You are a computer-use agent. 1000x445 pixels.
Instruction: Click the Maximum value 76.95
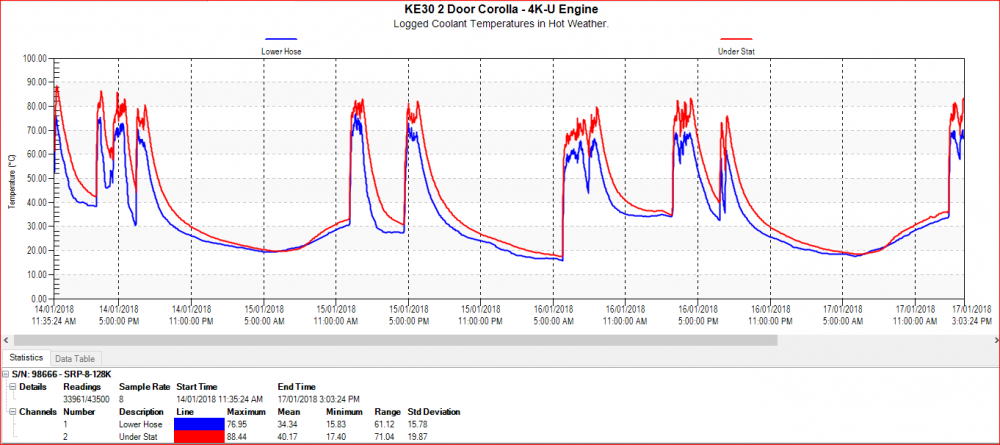pos(237,424)
